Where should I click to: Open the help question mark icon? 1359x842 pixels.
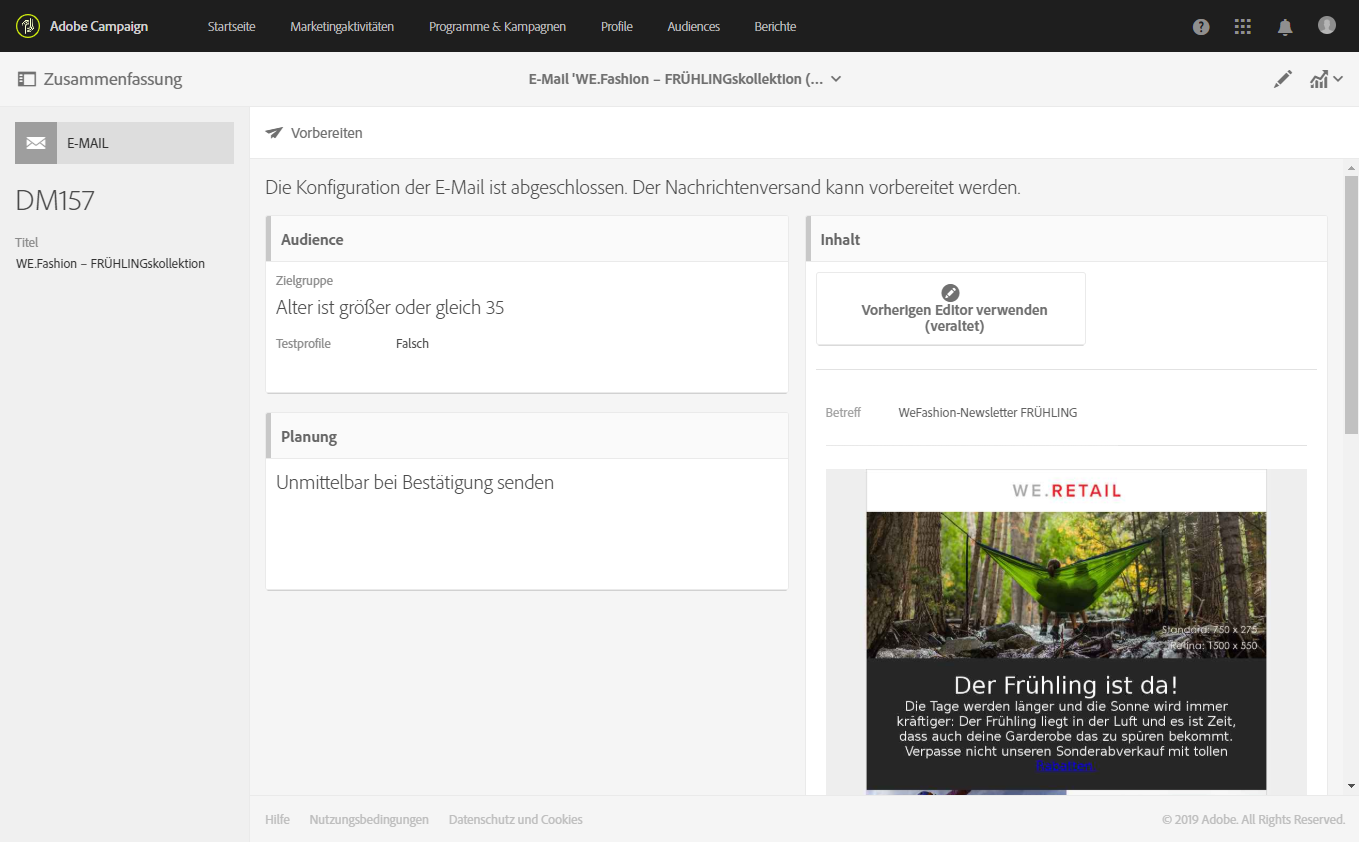pos(1201,27)
